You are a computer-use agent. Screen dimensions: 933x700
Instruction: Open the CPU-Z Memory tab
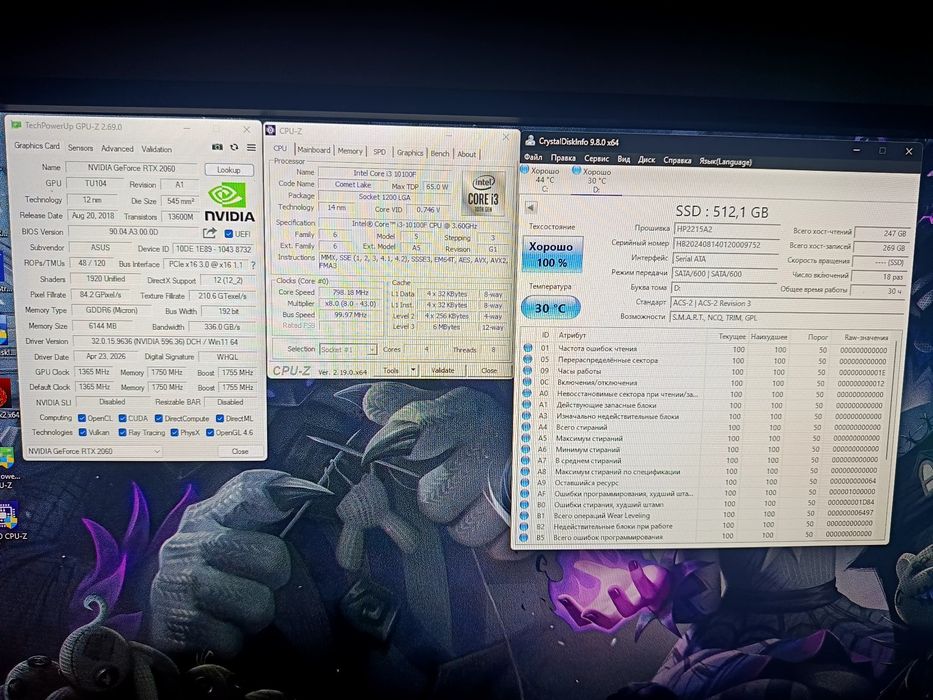pyautogui.click(x=350, y=151)
